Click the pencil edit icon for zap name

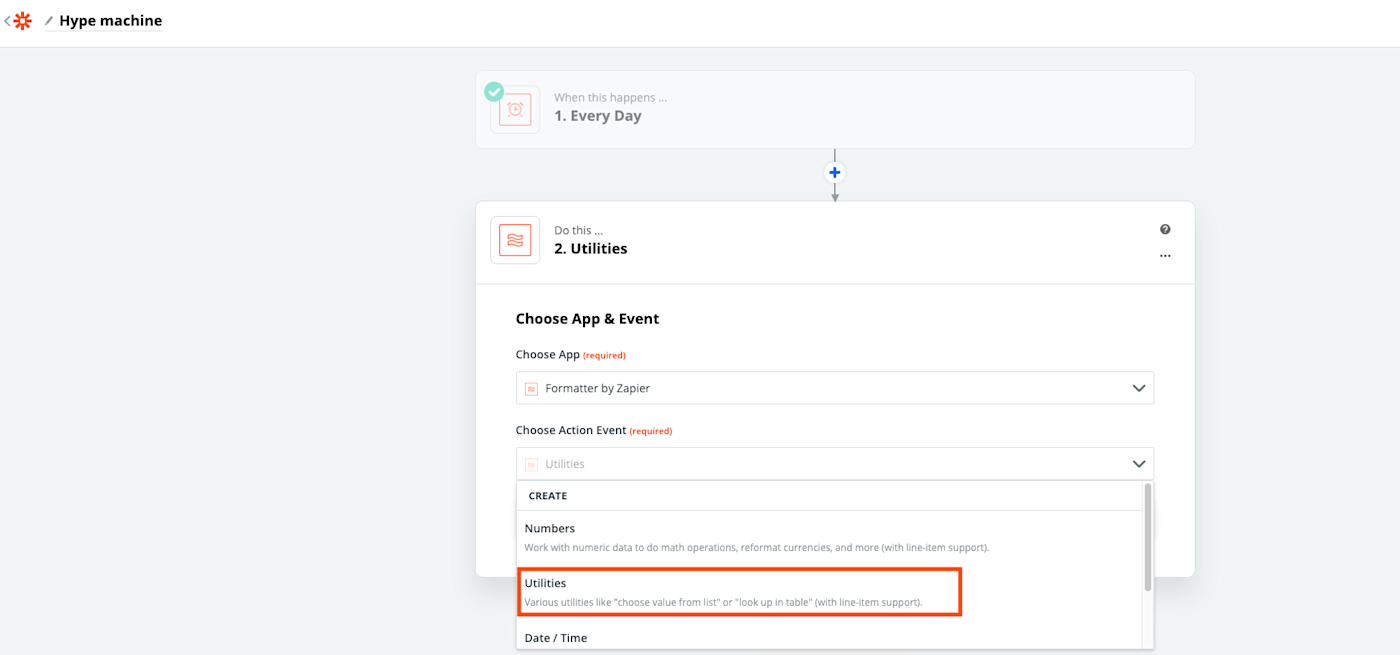point(49,21)
